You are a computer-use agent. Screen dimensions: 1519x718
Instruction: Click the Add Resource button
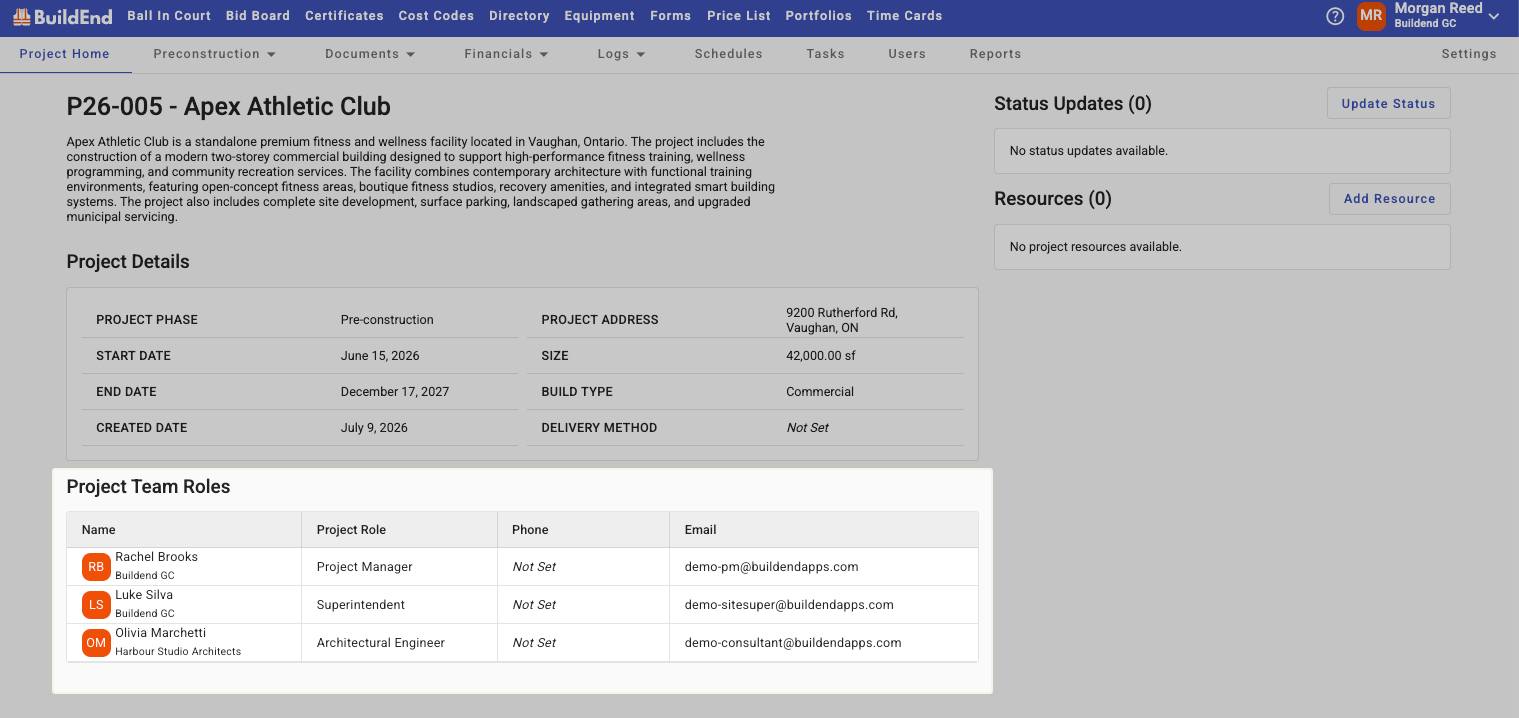(1389, 199)
